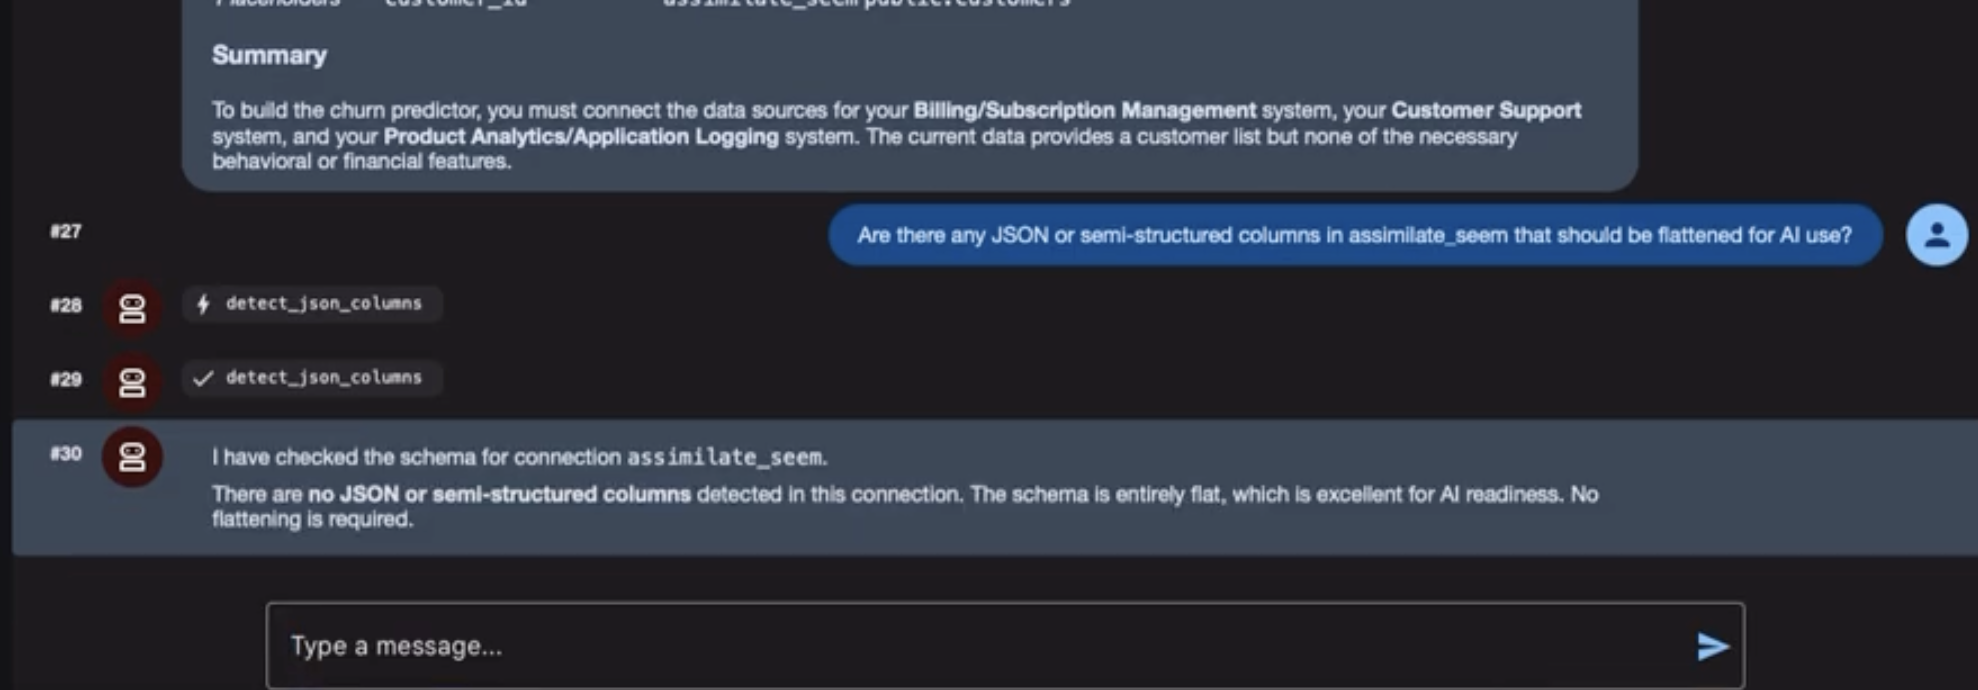This screenshot has height=690, width=1978.
Task: Click the lightning bolt icon in detect_json_columns chip
Action: point(204,304)
